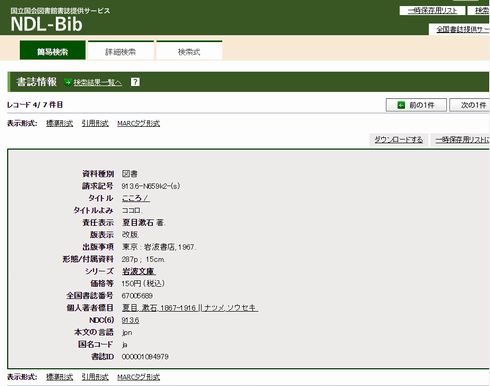Open 一時保存用リスト at top right
Image resolution: width=490 pixels, height=386 pixels.
click(432, 11)
